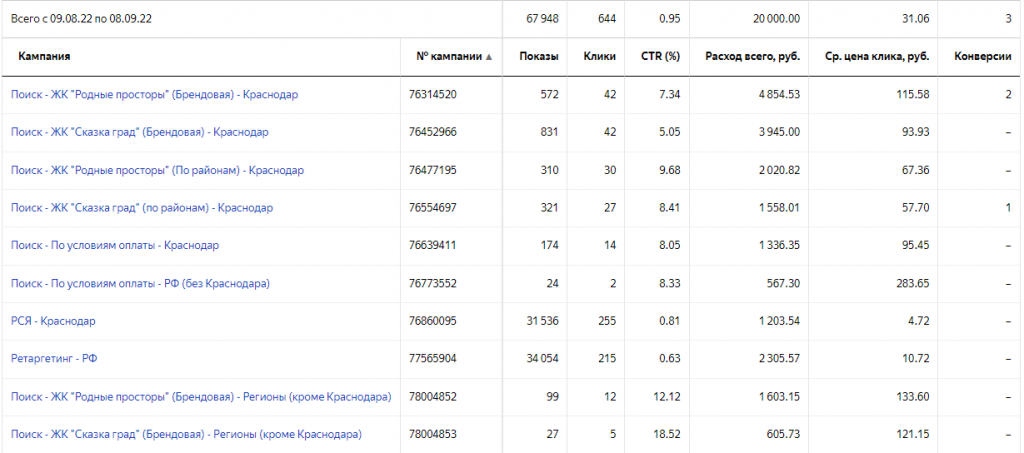Sort table by Кампания column header

click(44, 56)
